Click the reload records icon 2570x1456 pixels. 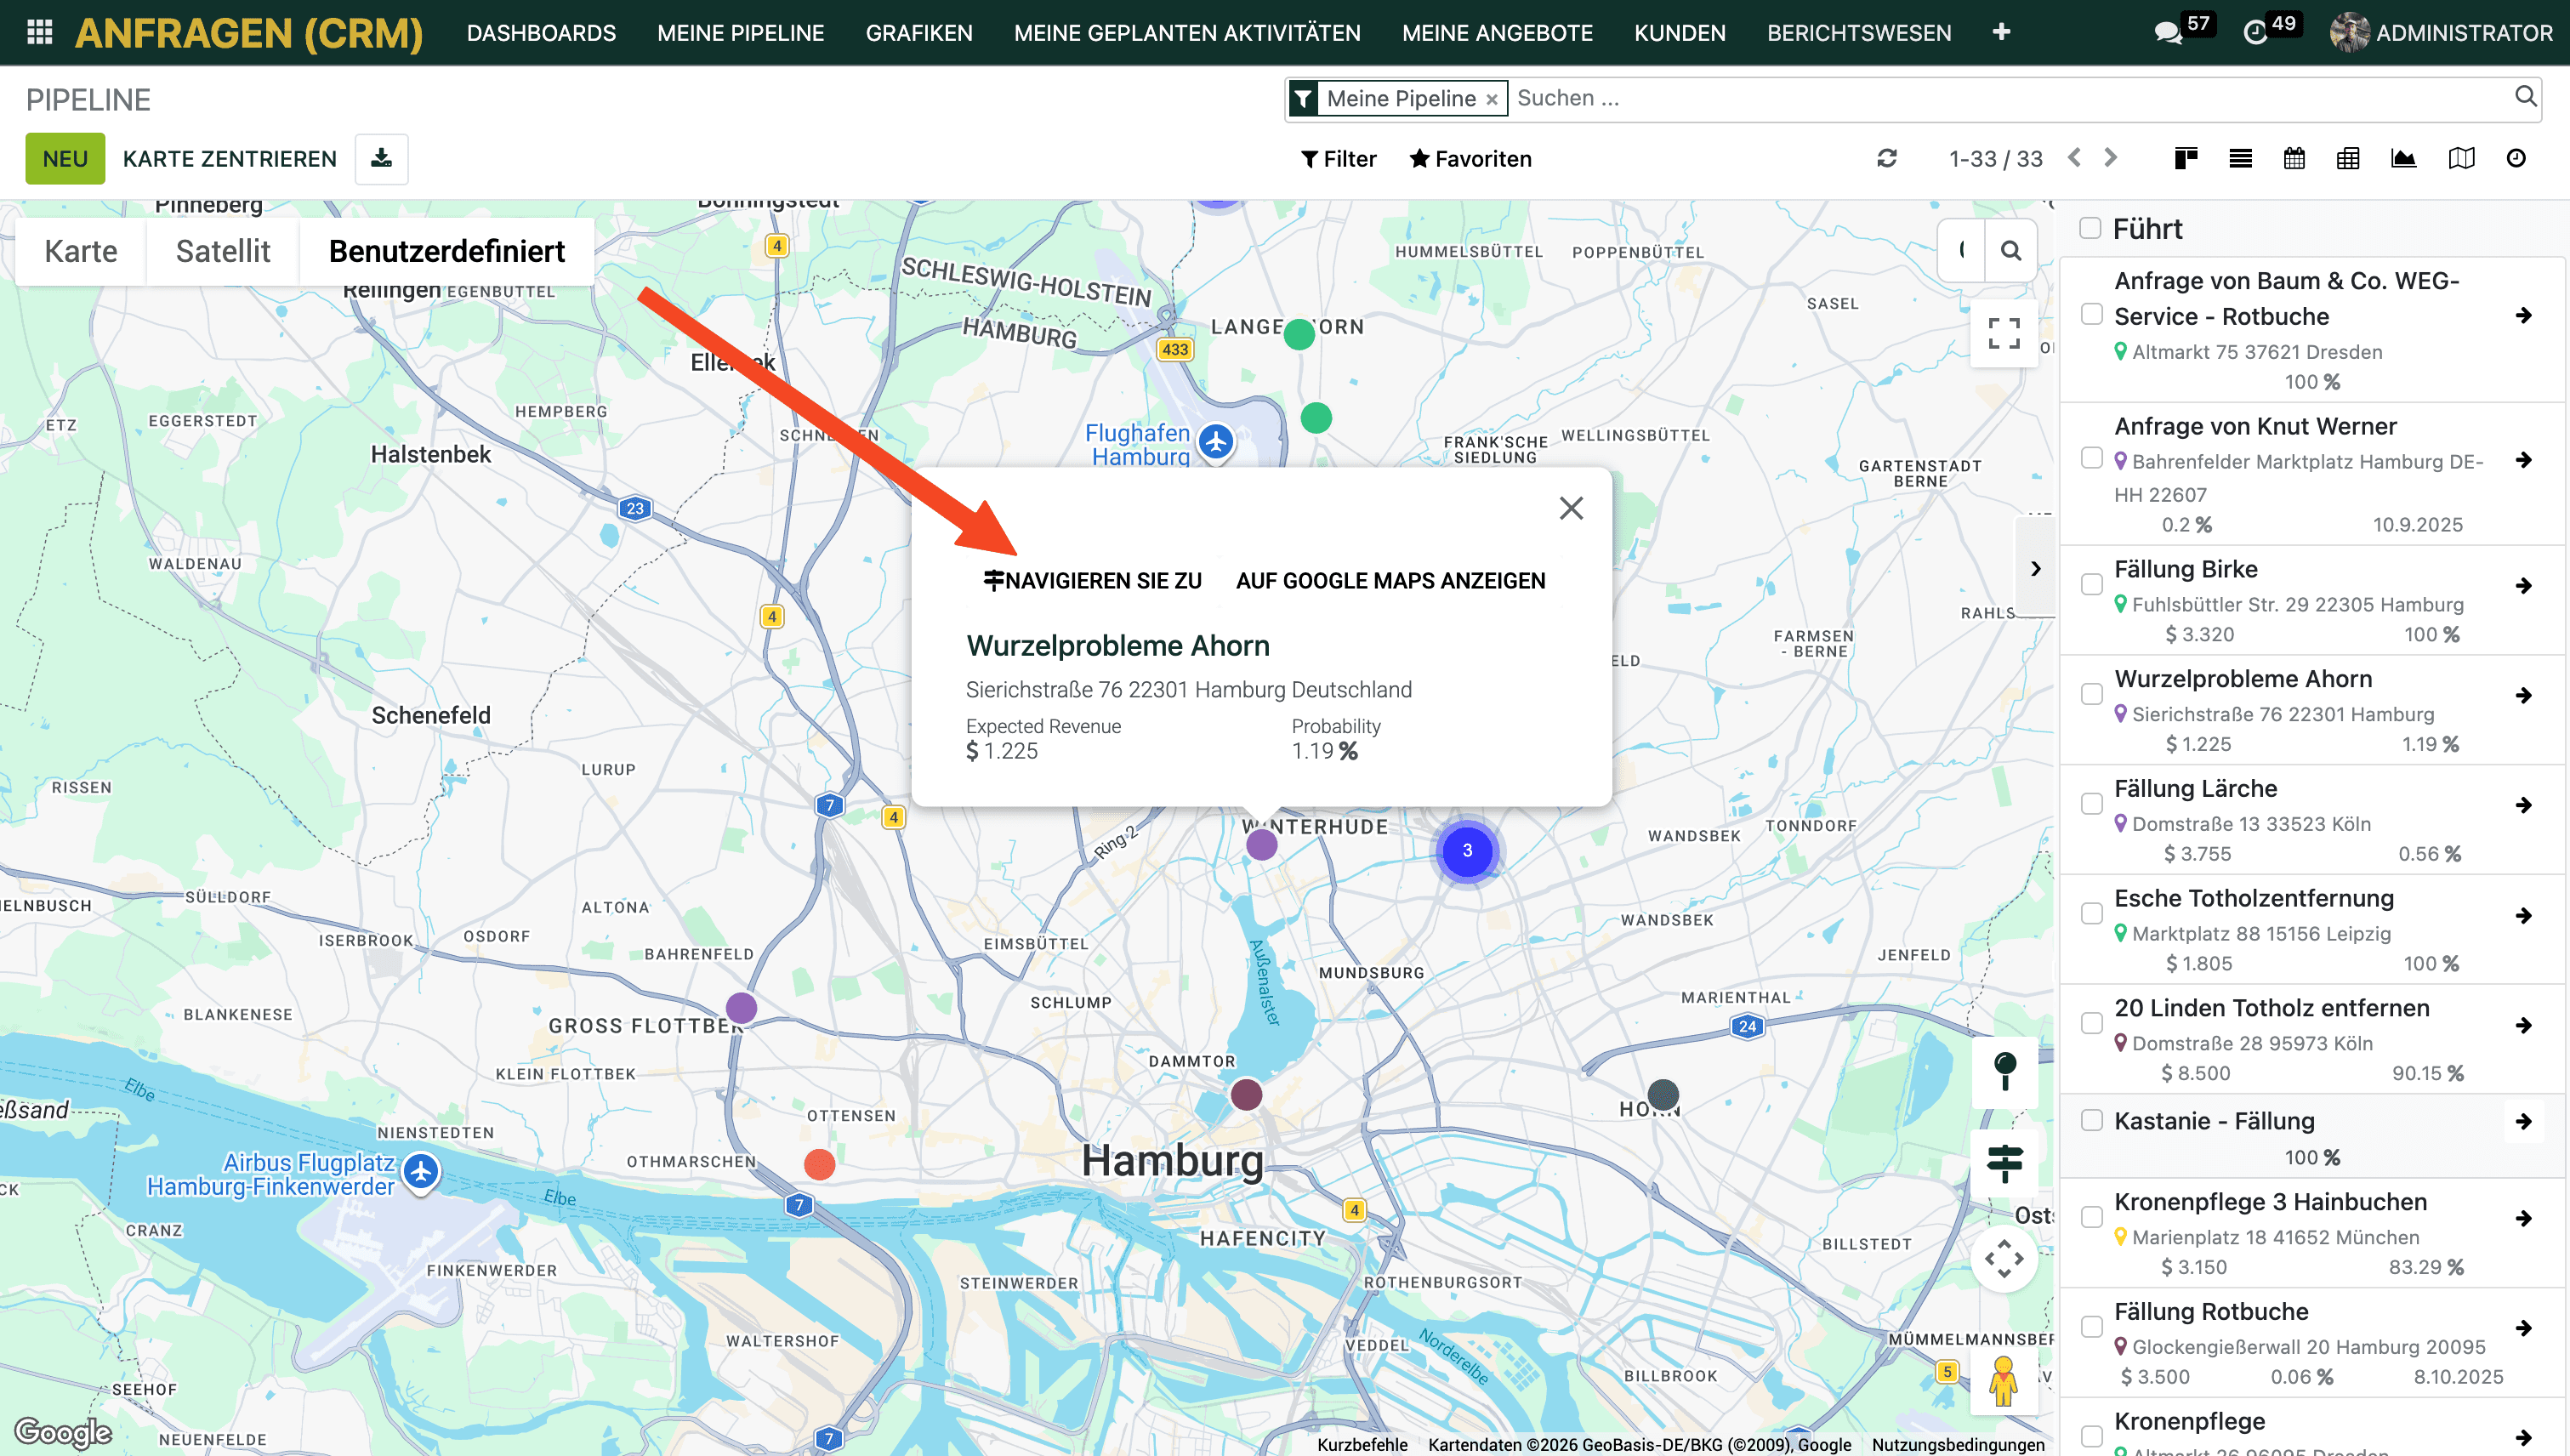click(1886, 158)
